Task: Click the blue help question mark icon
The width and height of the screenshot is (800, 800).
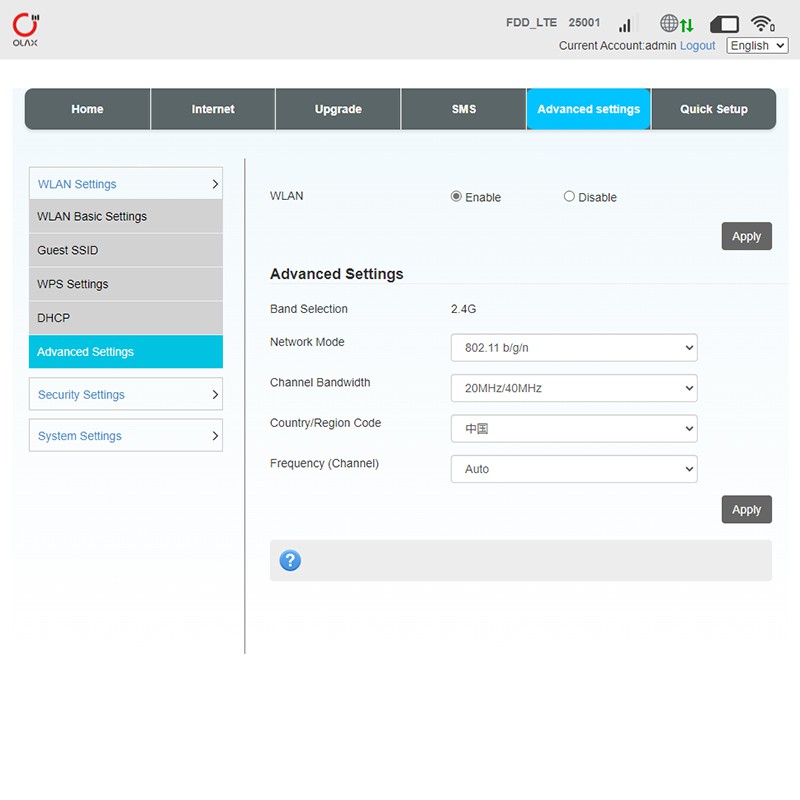Action: click(x=290, y=560)
